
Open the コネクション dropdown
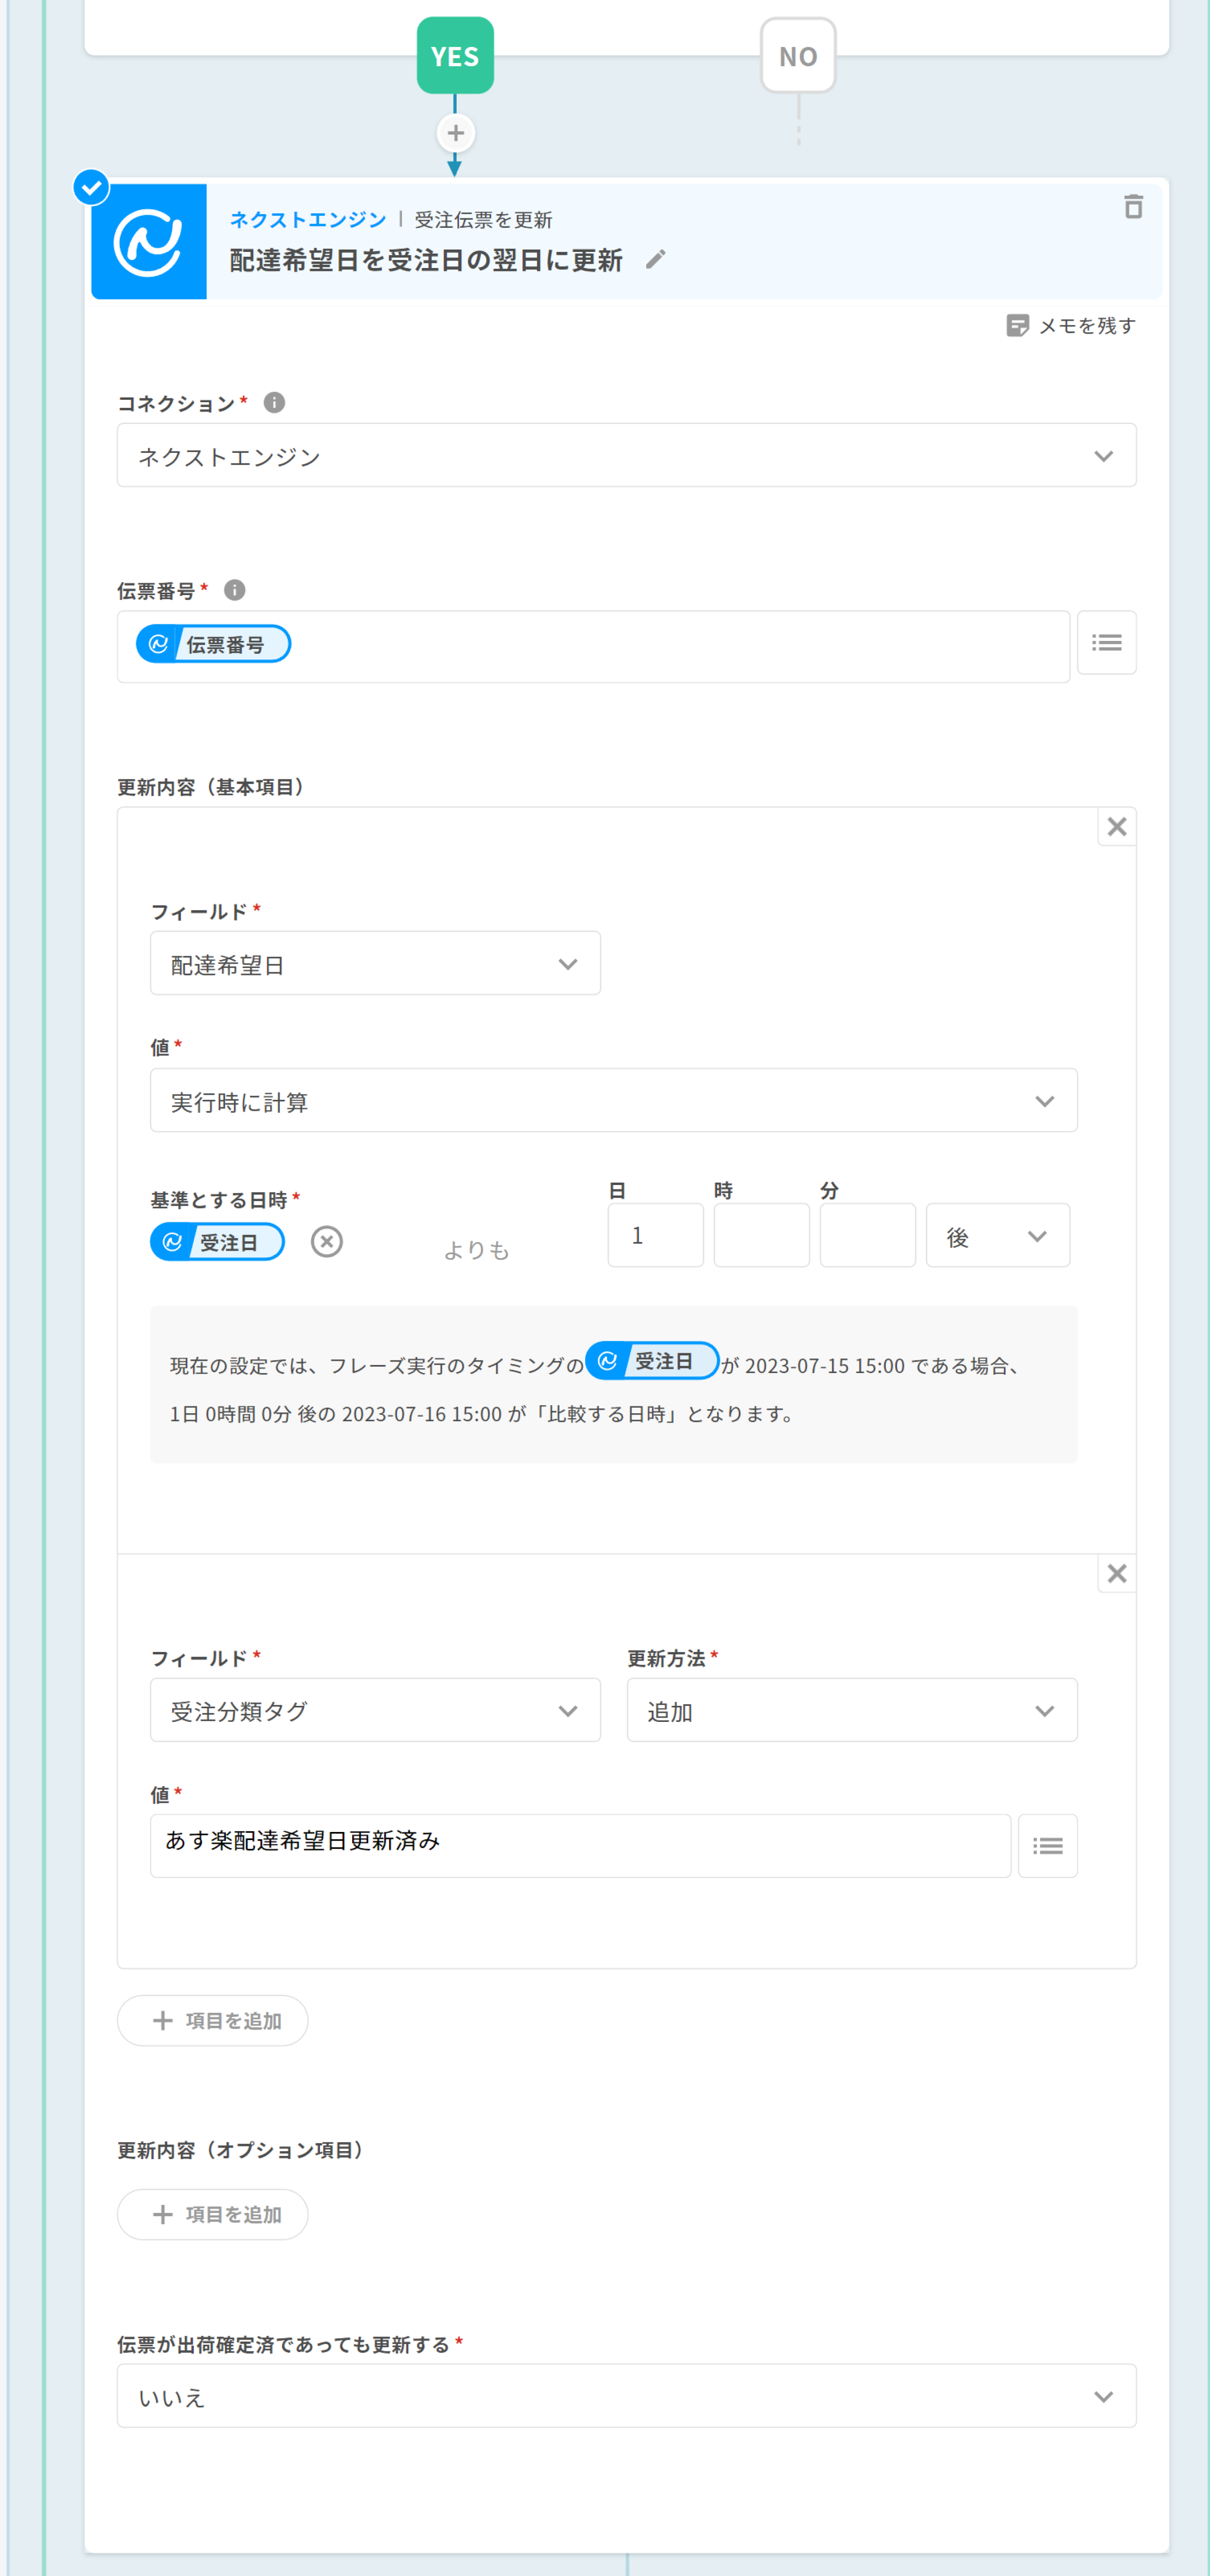tap(626, 456)
